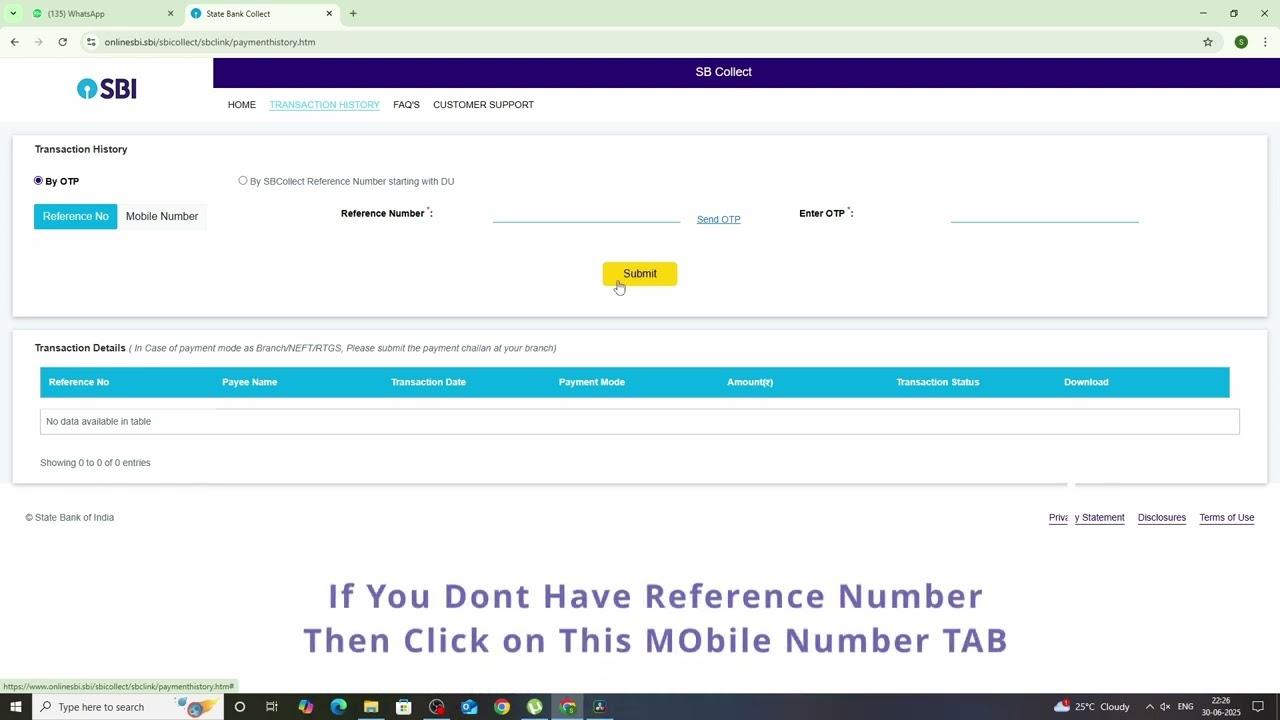Open the clock showing 22:26
1280x720 pixels.
point(1221,707)
